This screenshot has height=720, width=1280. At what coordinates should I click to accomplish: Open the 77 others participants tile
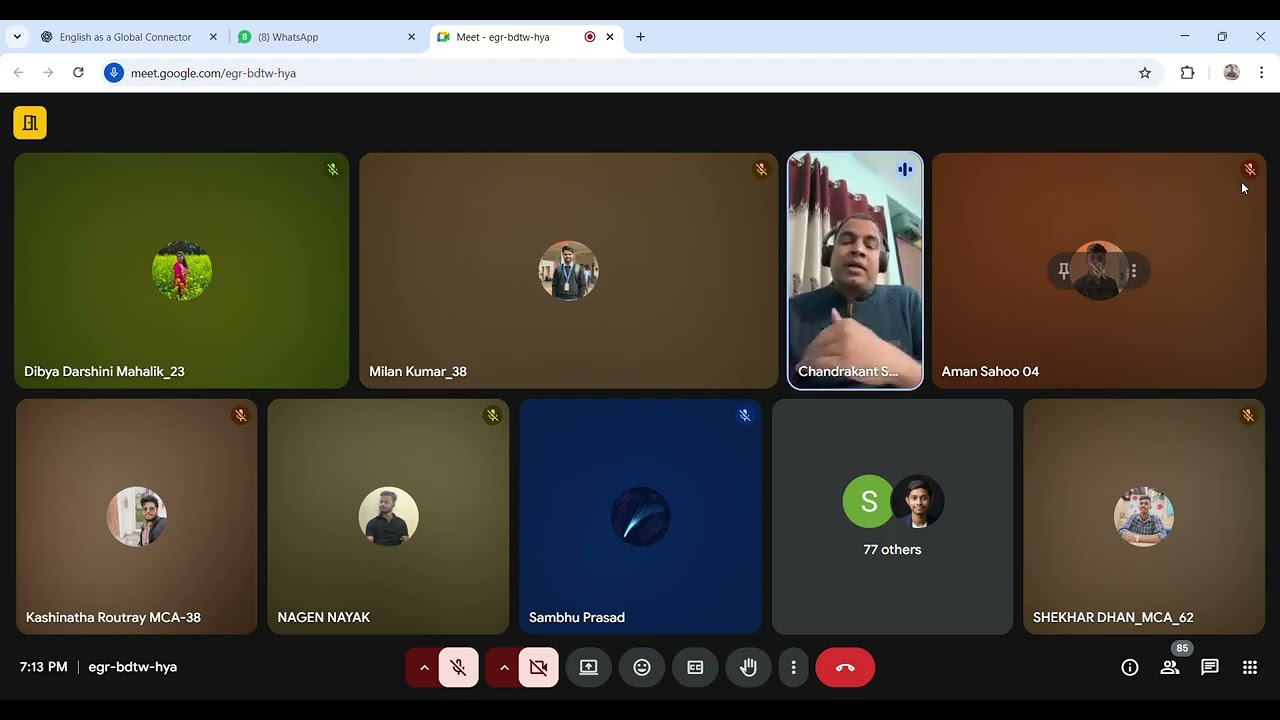tap(892, 516)
